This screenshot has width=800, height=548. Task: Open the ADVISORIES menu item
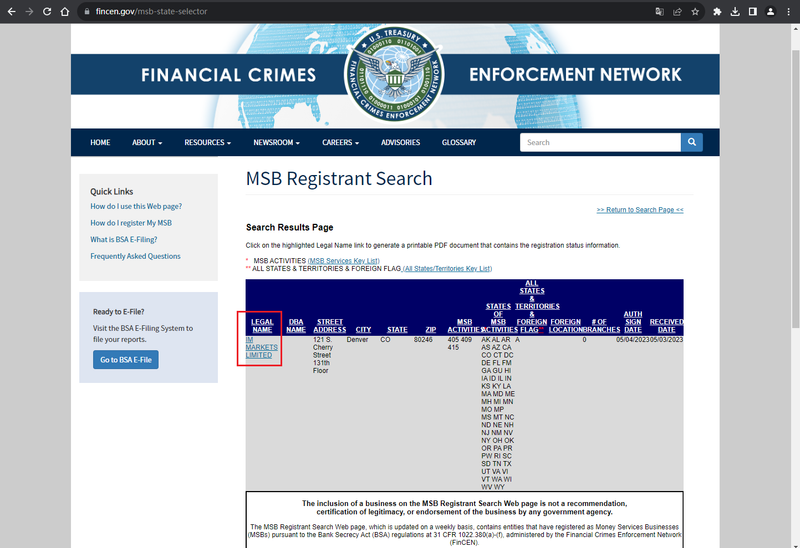click(401, 142)
